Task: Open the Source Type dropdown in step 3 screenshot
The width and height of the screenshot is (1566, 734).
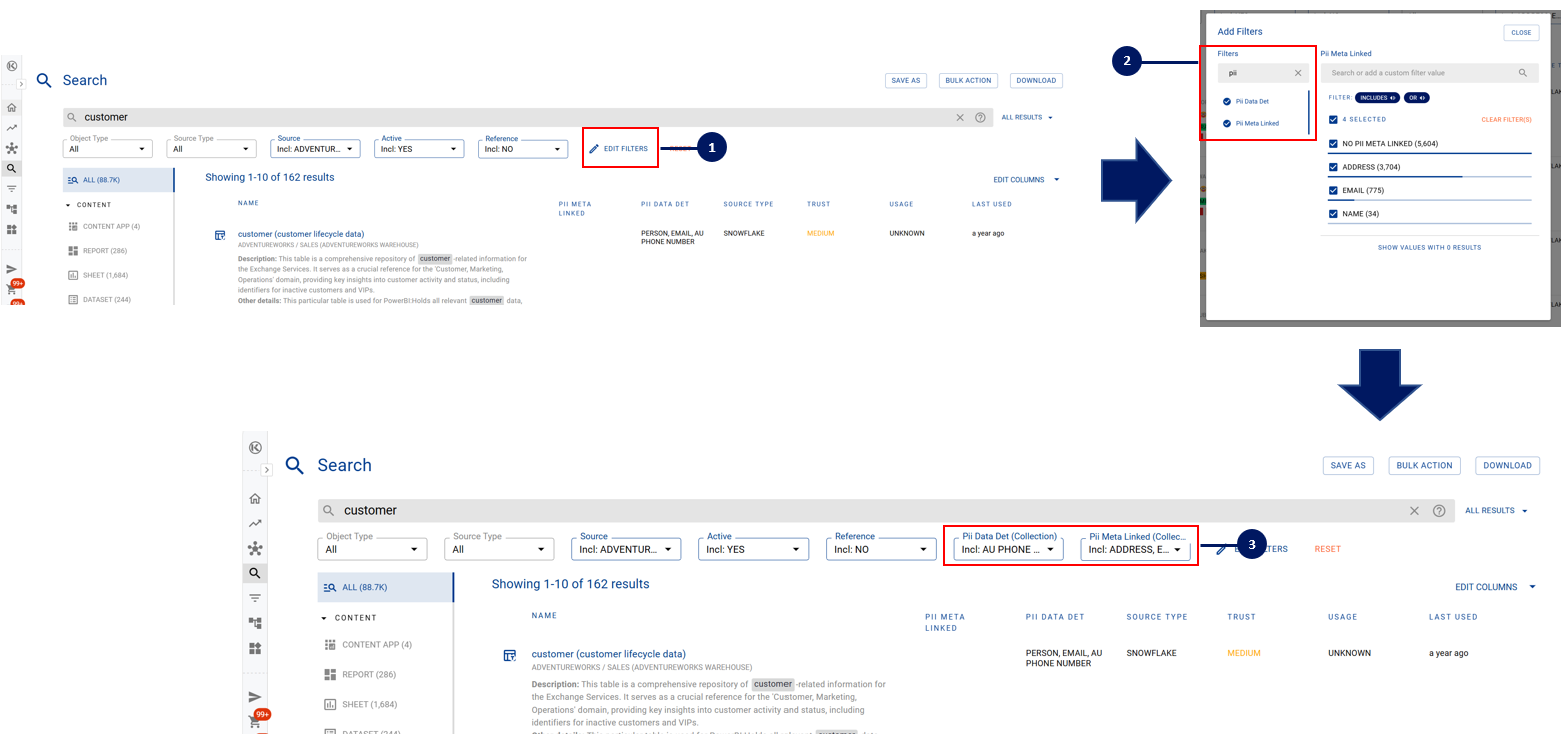Action: pyautogui.click(x=499, y=549)
